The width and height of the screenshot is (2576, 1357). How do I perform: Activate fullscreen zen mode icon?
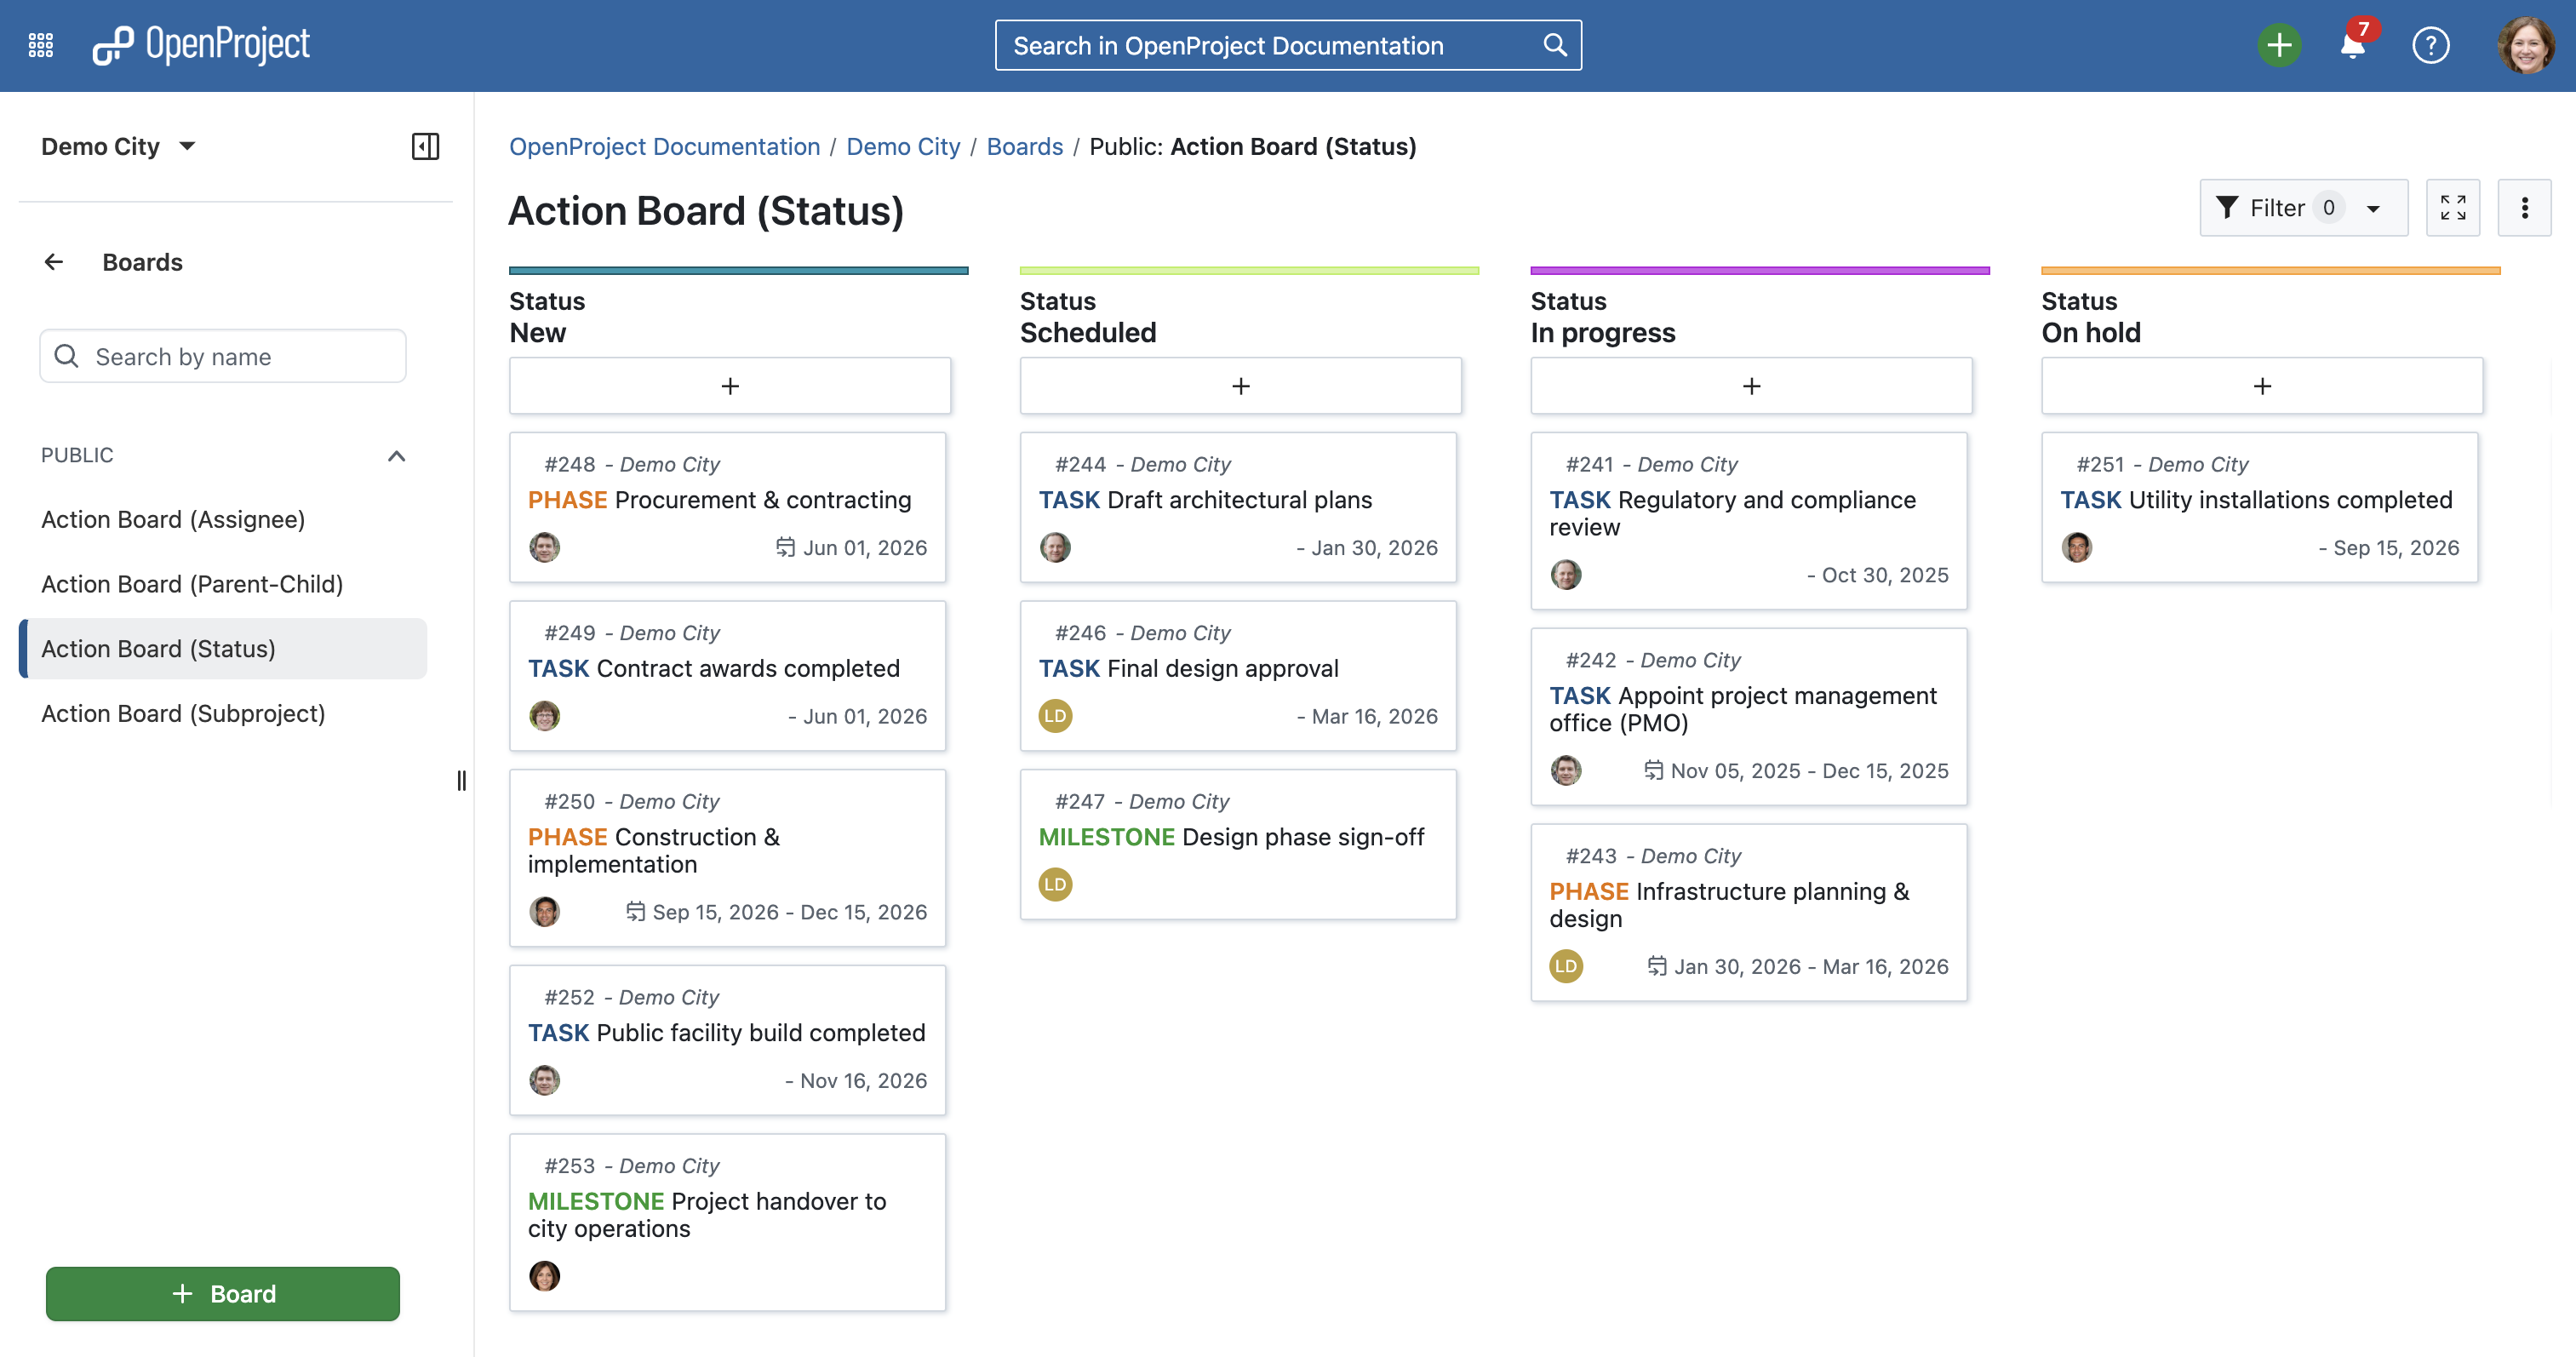(x=2452, y=208)
